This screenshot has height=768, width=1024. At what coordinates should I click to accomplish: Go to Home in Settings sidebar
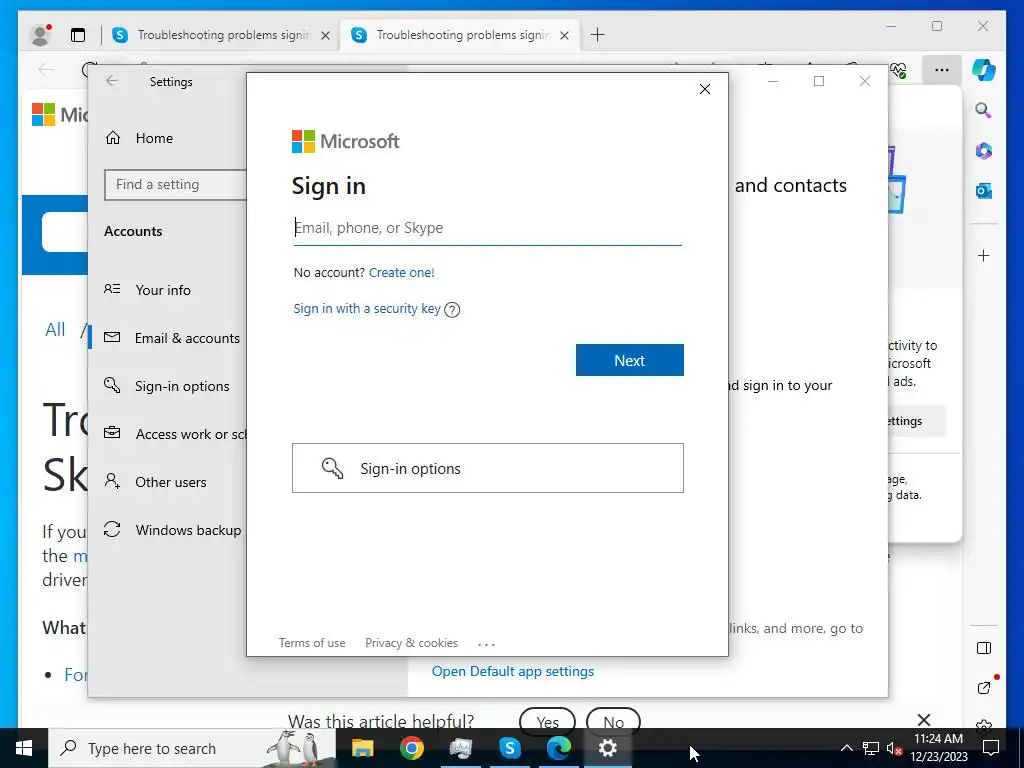154,138
